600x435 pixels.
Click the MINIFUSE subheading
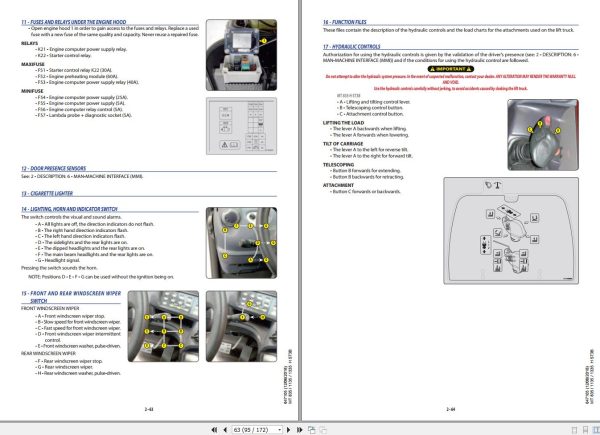(32, 91)
